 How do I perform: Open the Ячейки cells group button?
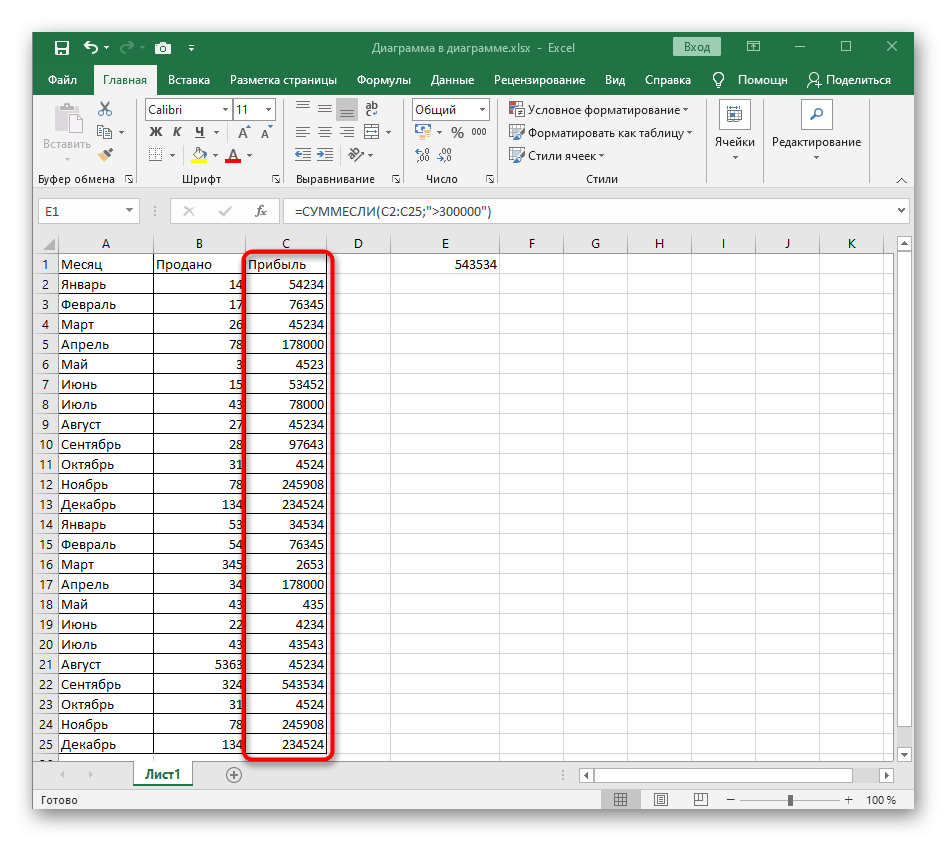click(x=734, y=131)
